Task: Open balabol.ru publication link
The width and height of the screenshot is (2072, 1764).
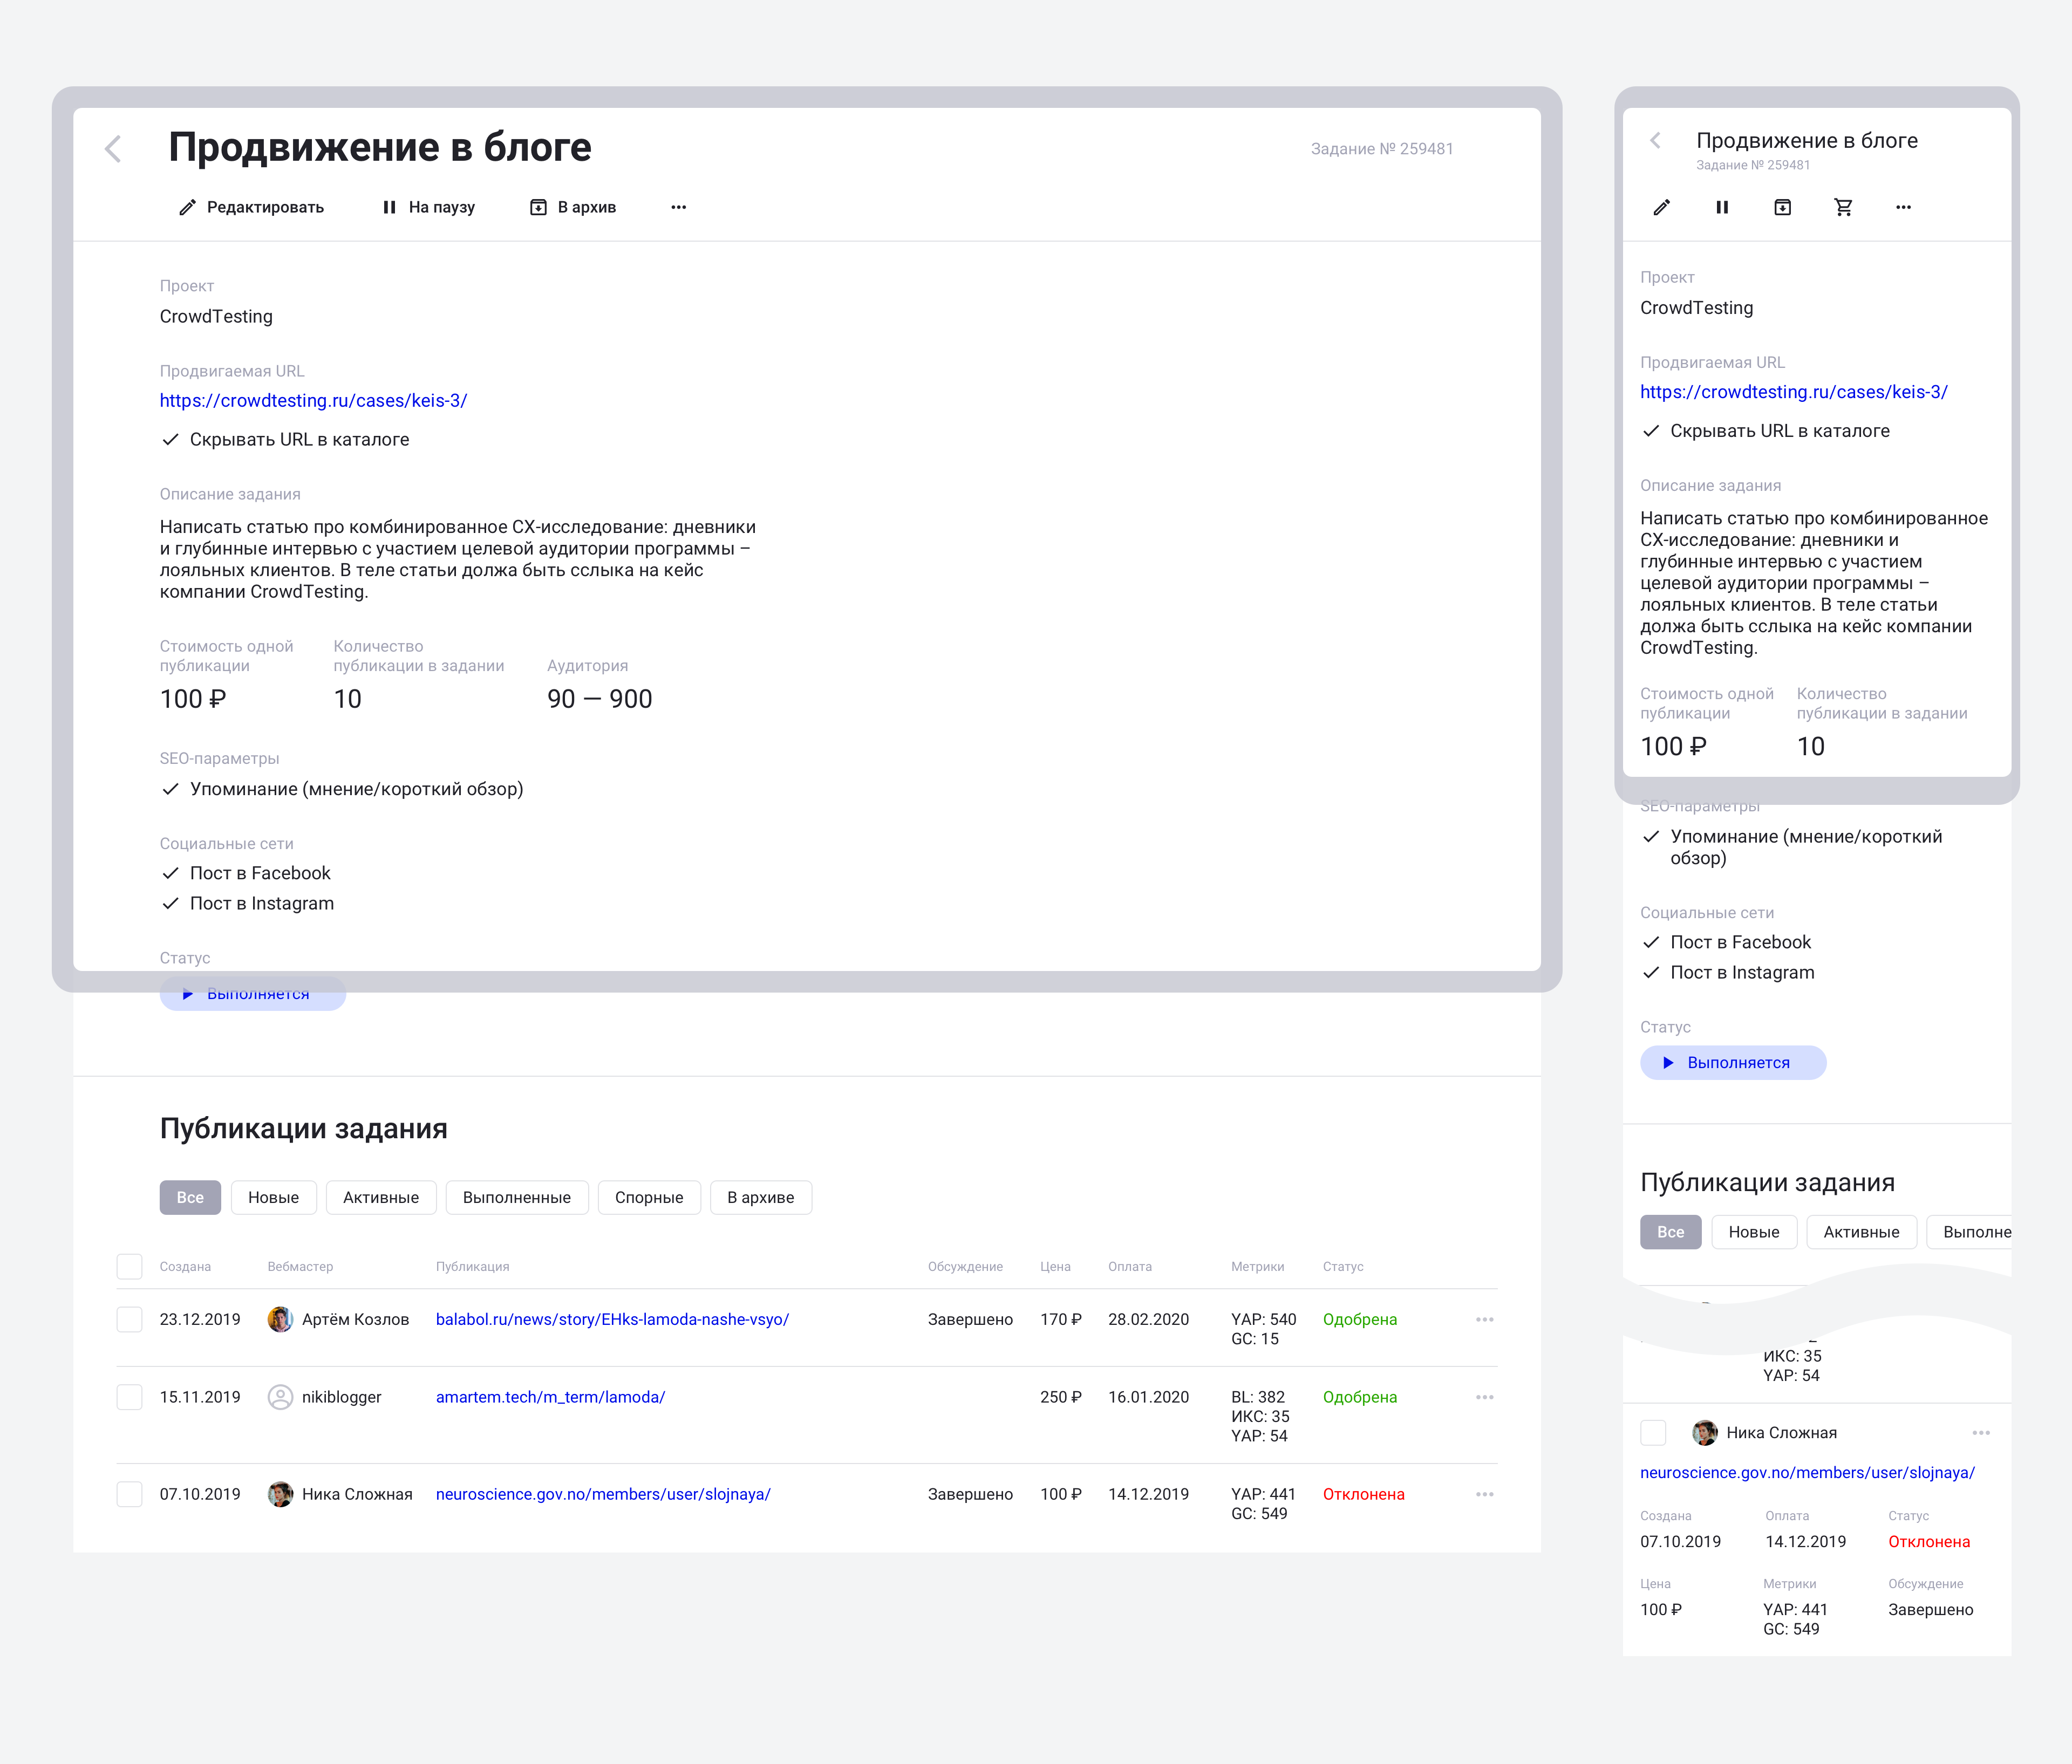Action: (x=612, y=1319)
